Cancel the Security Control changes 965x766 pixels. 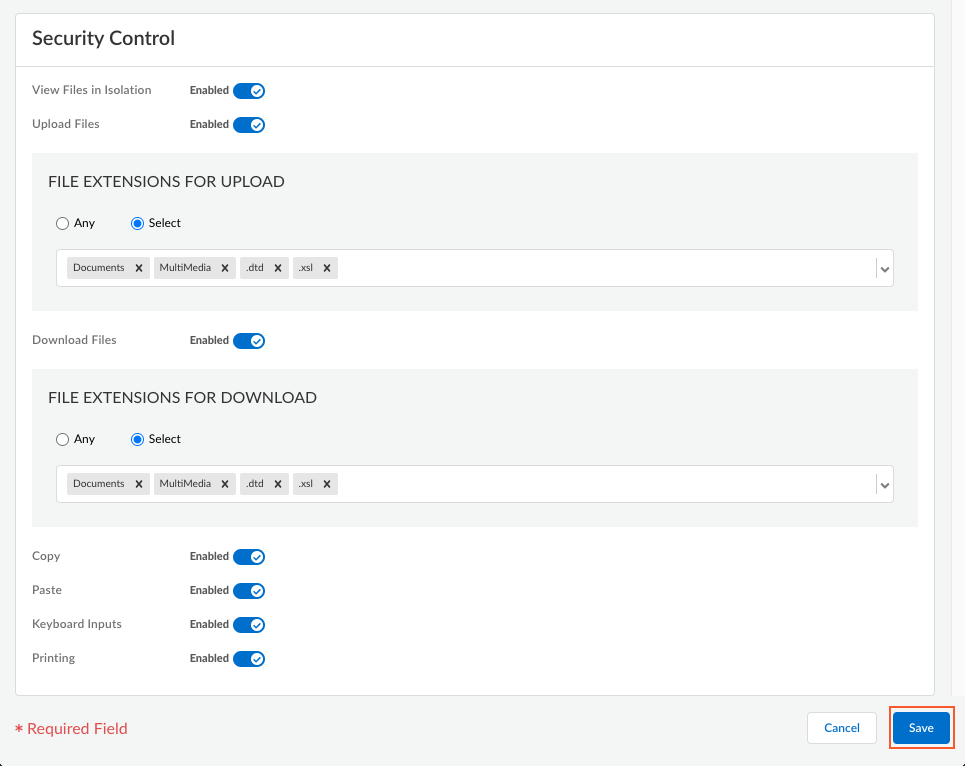pyautogui.click(x=841, y=728)
